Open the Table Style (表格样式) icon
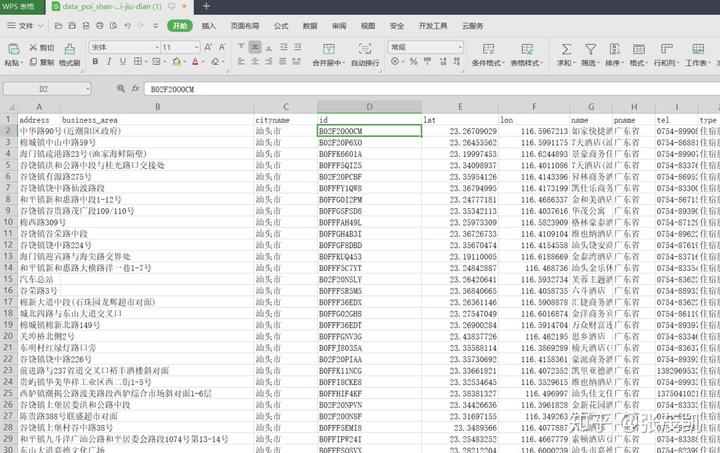 click(x=527, y=49)
